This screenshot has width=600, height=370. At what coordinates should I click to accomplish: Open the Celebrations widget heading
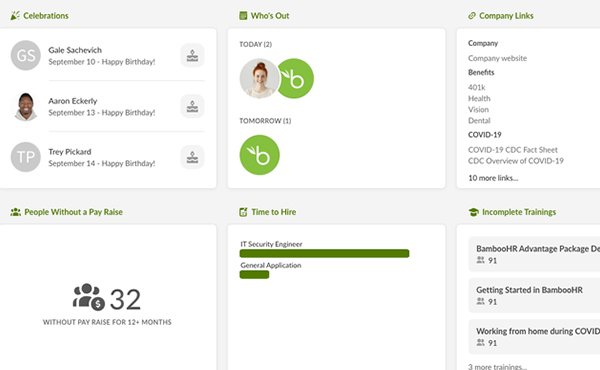pos(46,16)
